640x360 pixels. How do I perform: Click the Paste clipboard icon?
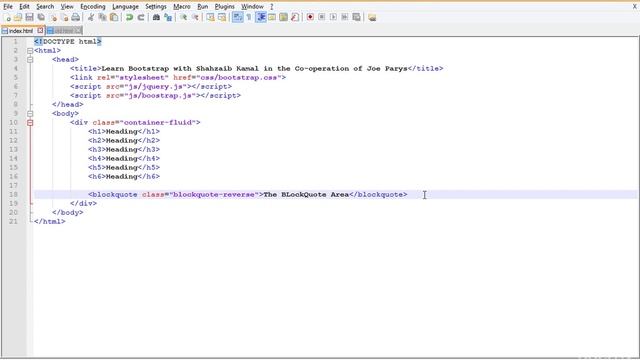(114, 17)
